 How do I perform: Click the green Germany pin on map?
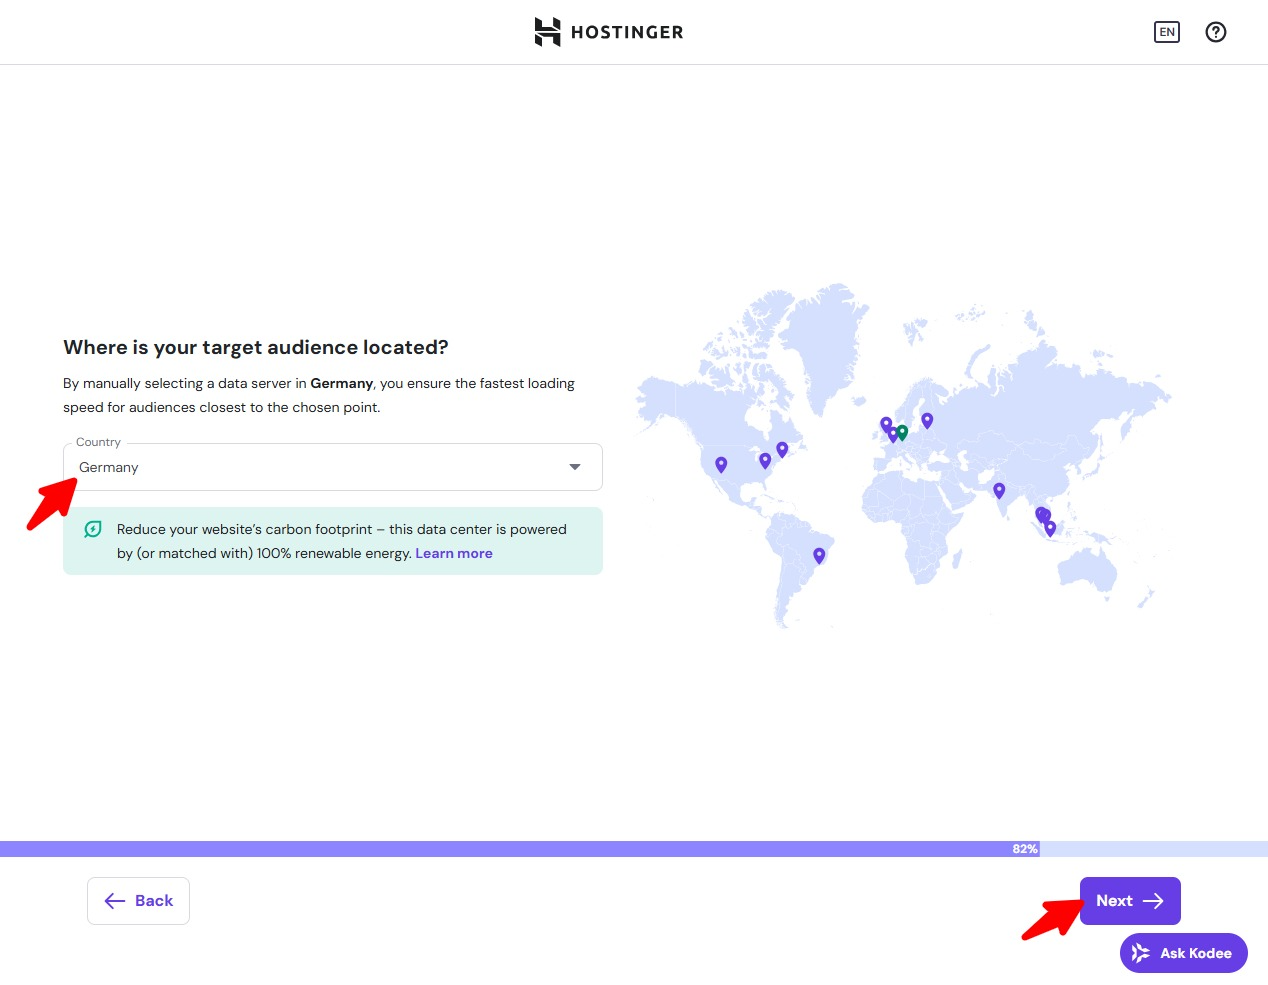902,432
